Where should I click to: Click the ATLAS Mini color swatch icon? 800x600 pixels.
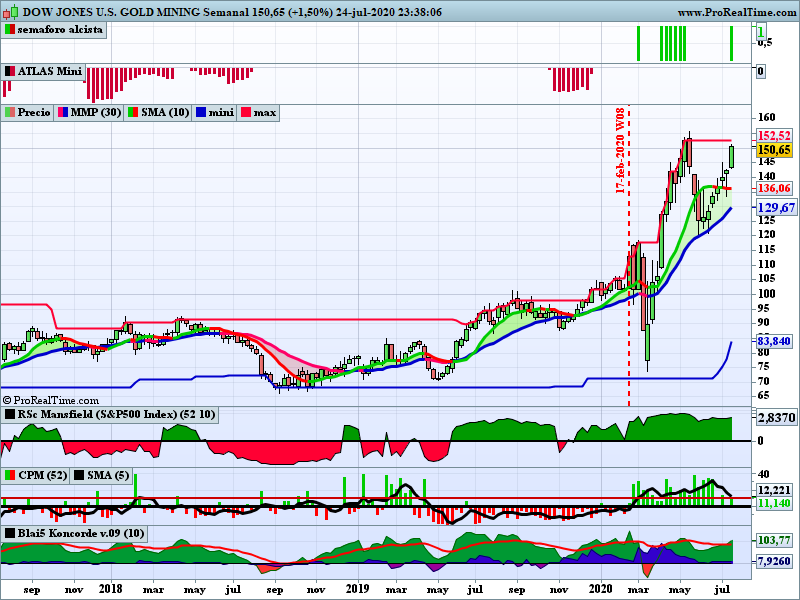click(10, 71)
